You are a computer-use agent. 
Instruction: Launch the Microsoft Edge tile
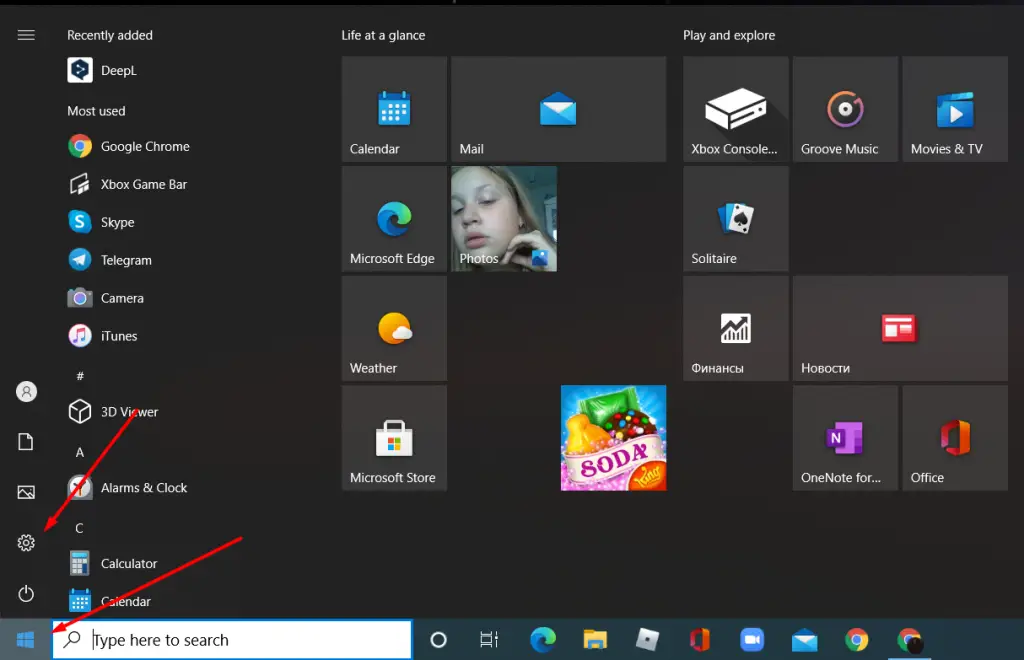tap(394, 219)
